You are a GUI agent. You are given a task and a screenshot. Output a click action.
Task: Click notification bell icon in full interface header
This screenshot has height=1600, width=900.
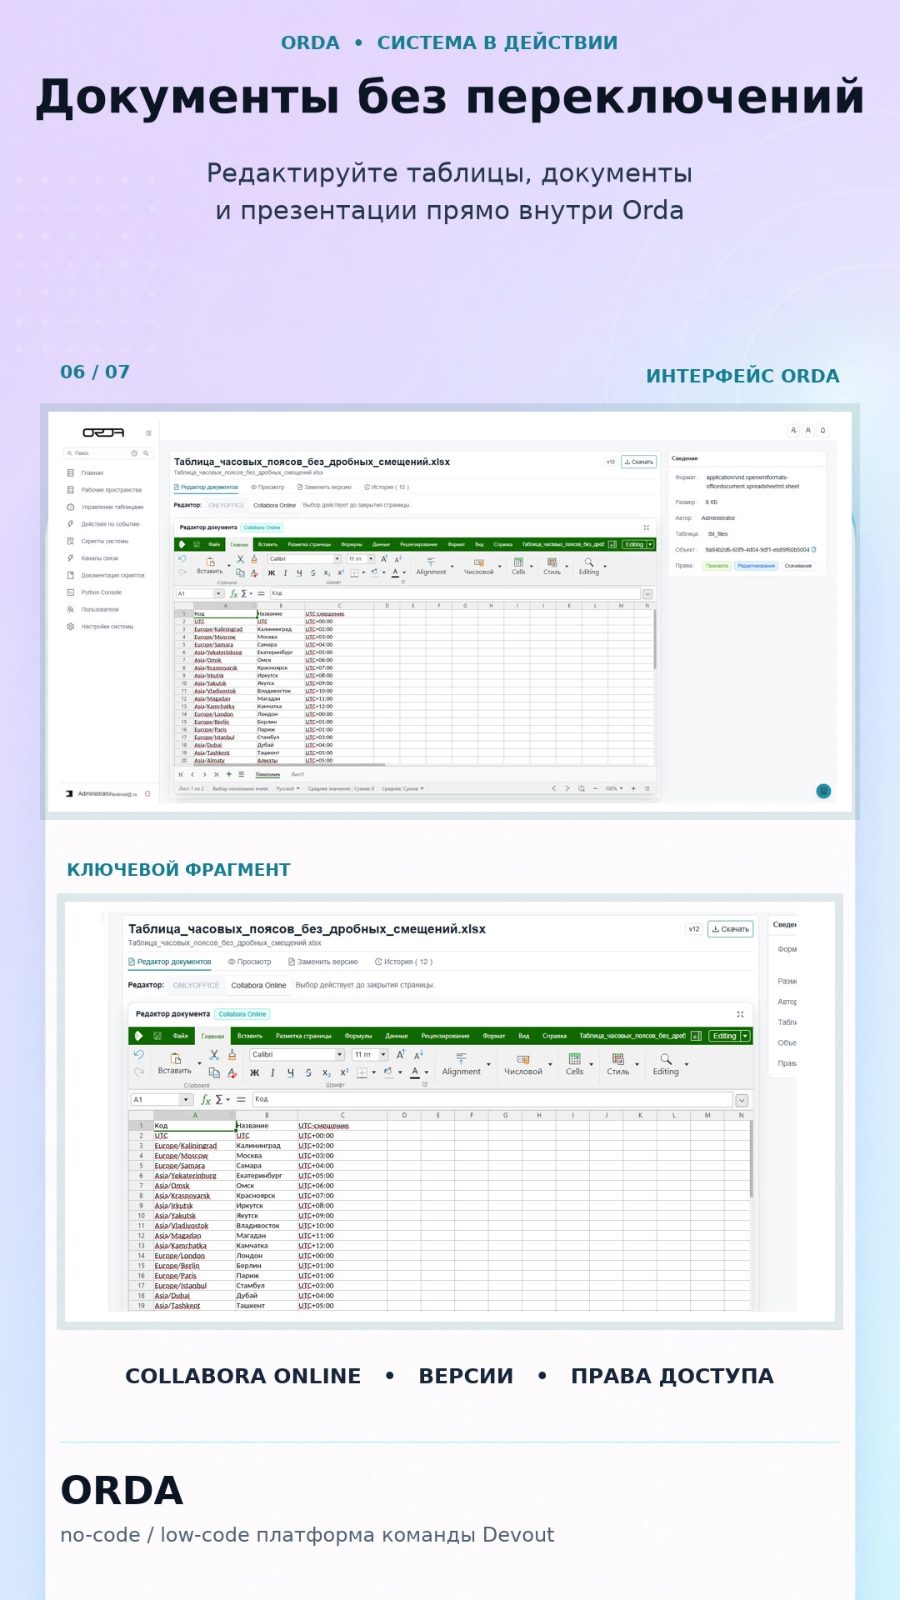[823, 430]
